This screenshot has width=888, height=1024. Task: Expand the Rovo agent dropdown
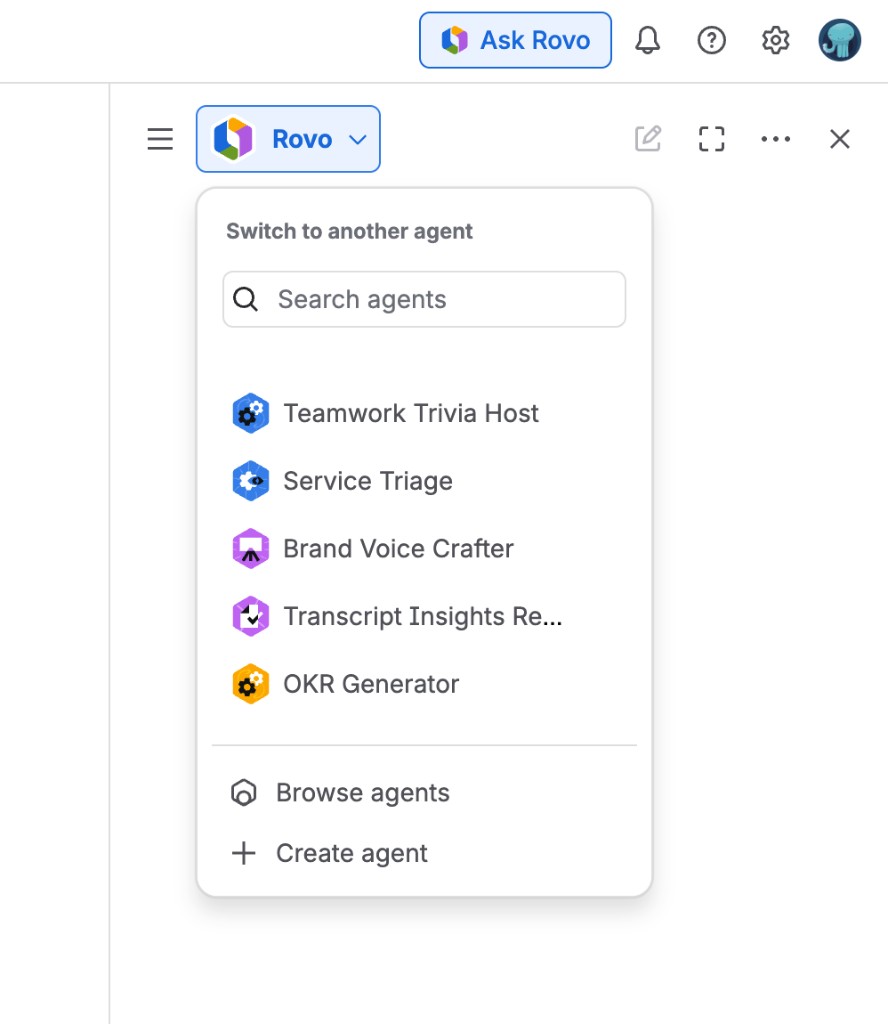(x=288, y=139)
